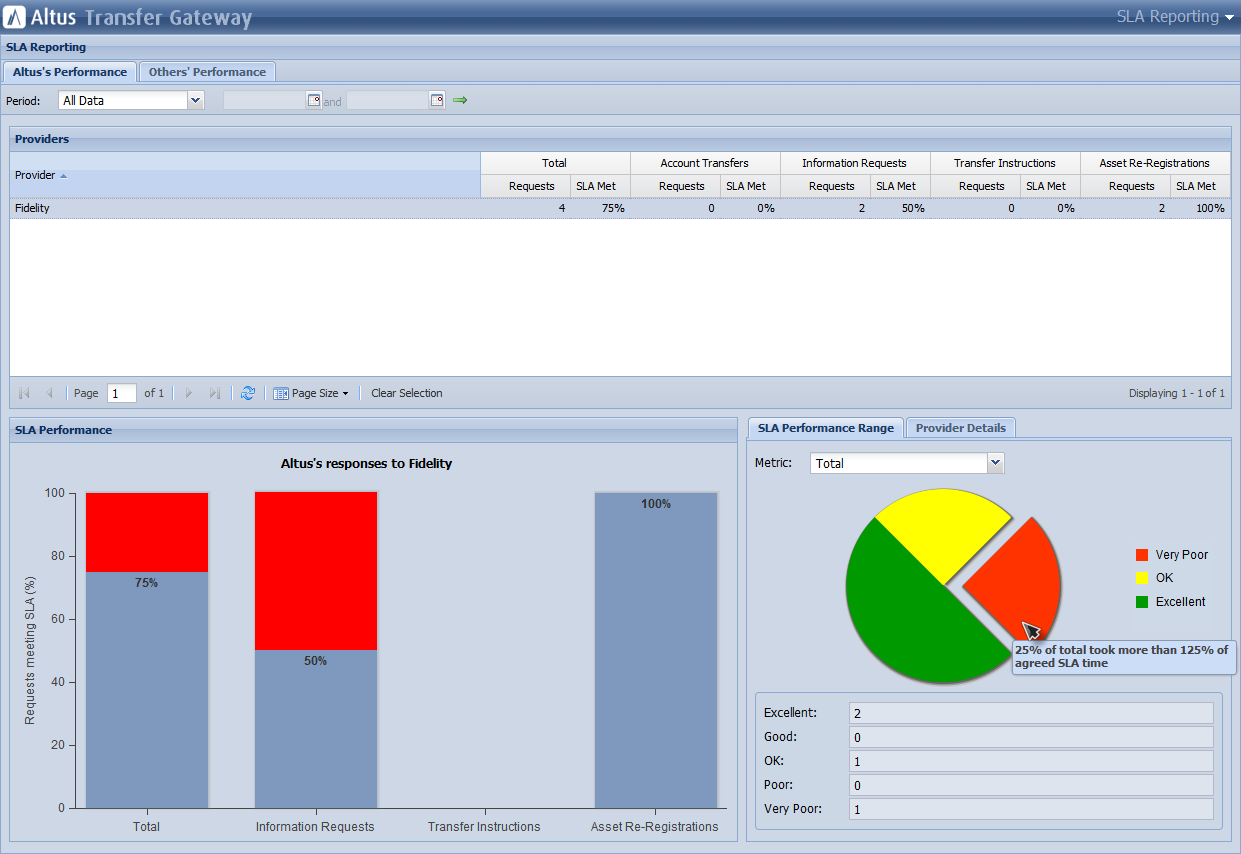Viewport: 1241px width, 854px height.
Task: Click the Clear Selection button
Action: pos(407,393)
